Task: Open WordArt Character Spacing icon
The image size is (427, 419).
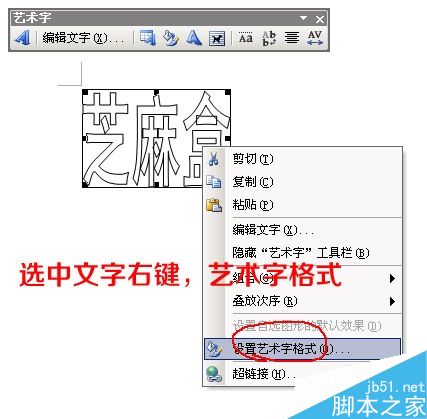Action: [x=315, y=38]
